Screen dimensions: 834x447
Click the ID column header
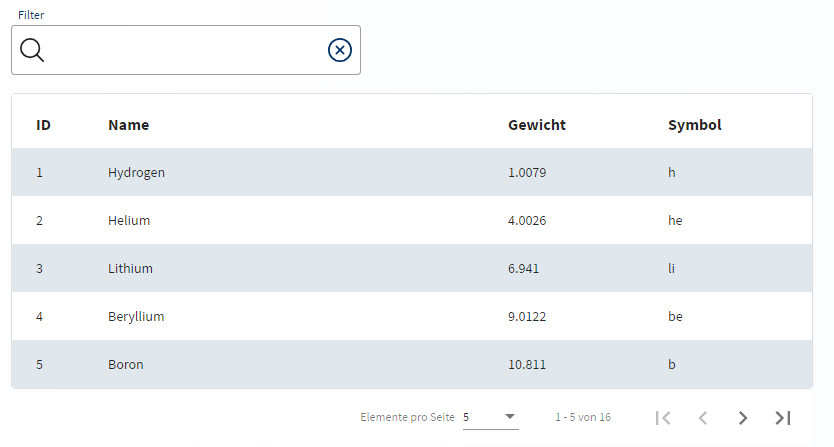coord(43,125)
